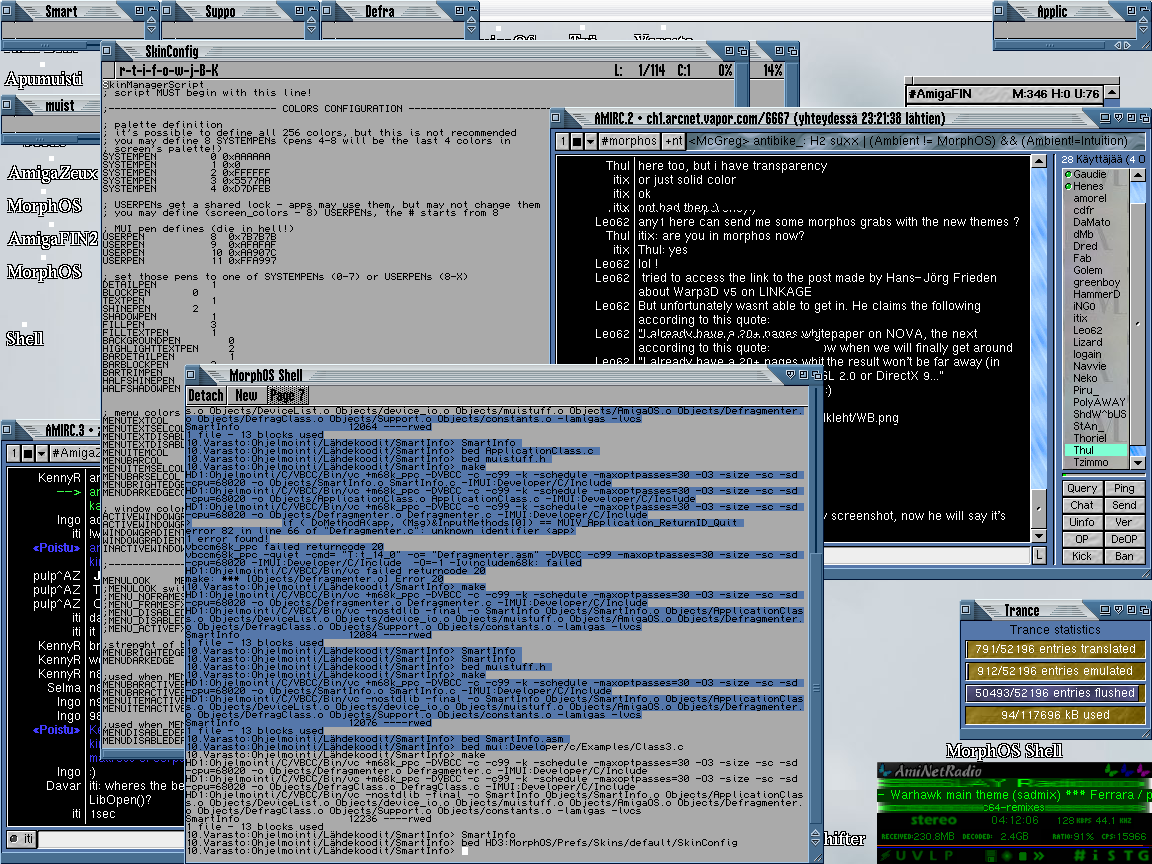1152x864 pixels.
Task: Click the L icon in AmiNetRadio bottom row
Action: click(x=933, y=856)
